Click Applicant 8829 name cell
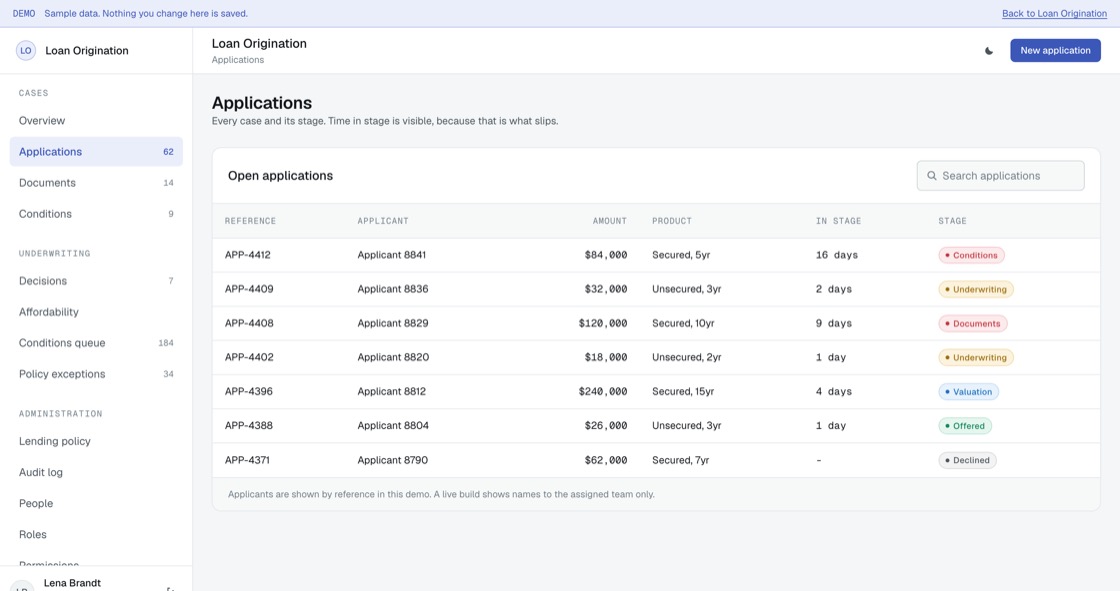 point(393,323)
